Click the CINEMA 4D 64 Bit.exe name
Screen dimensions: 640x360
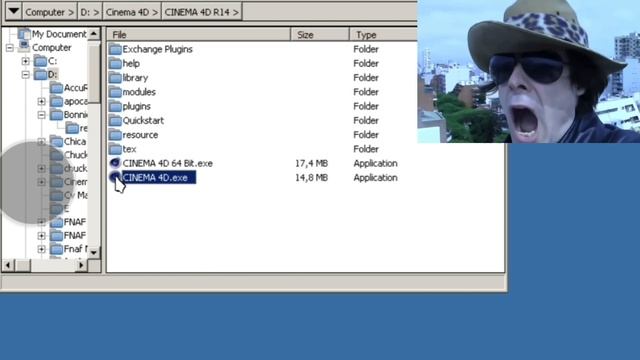point(168,163)
